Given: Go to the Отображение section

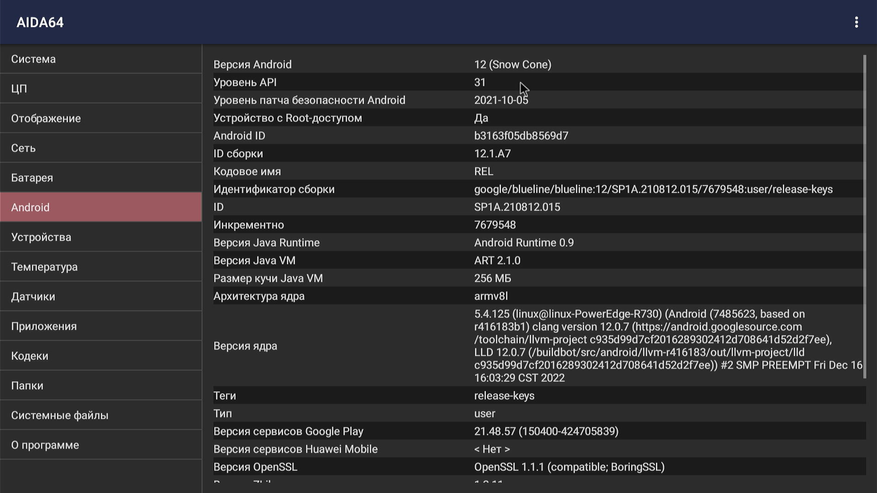Looking at the screenshot, I should 101,118.
